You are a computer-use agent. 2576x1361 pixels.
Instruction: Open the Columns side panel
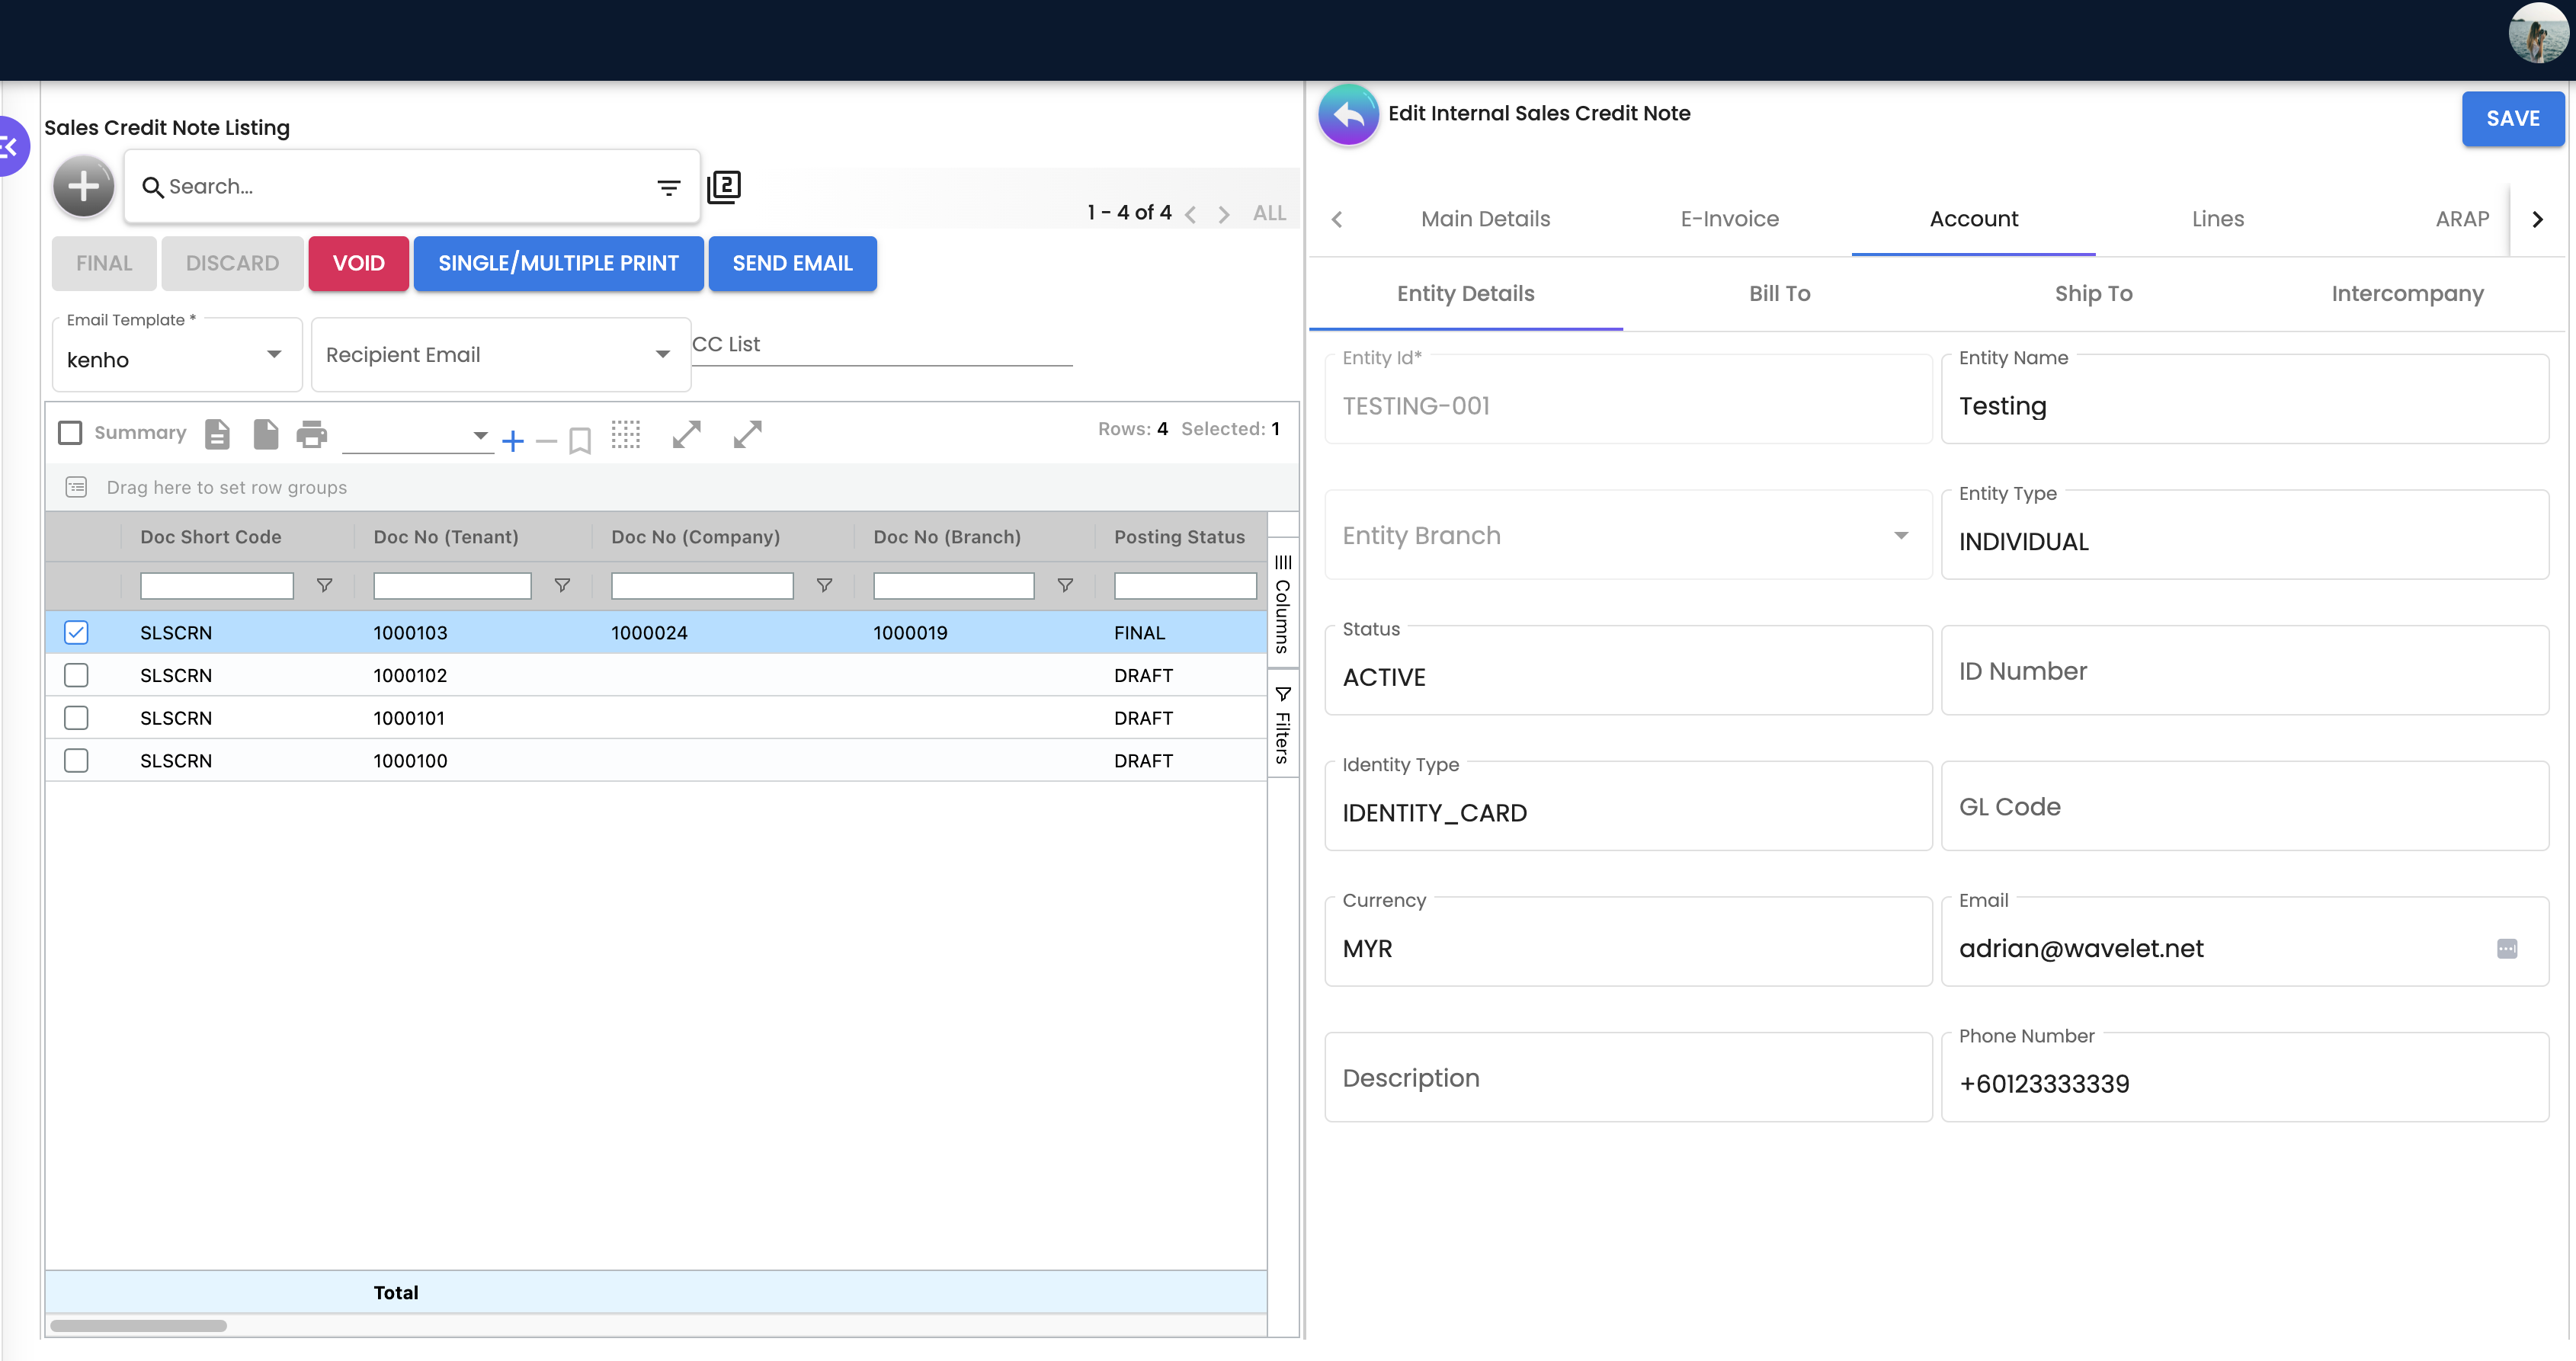click(1283, 603)
